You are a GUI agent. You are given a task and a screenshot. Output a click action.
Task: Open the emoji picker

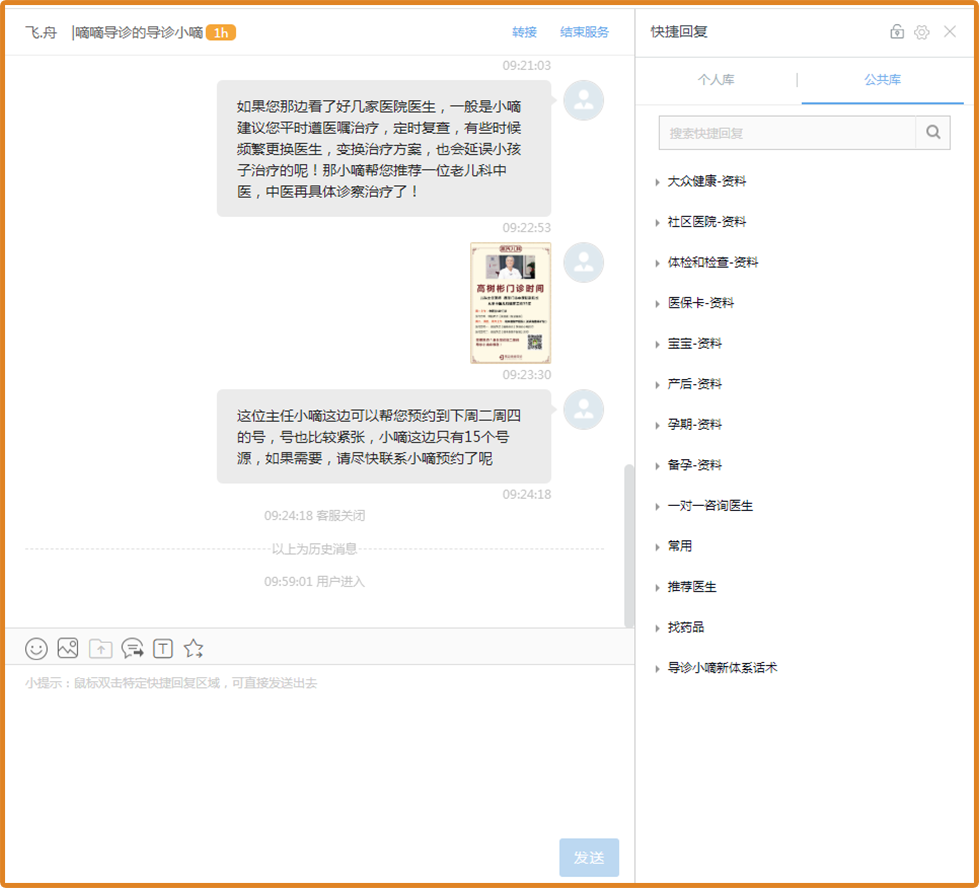pos(36,648)
